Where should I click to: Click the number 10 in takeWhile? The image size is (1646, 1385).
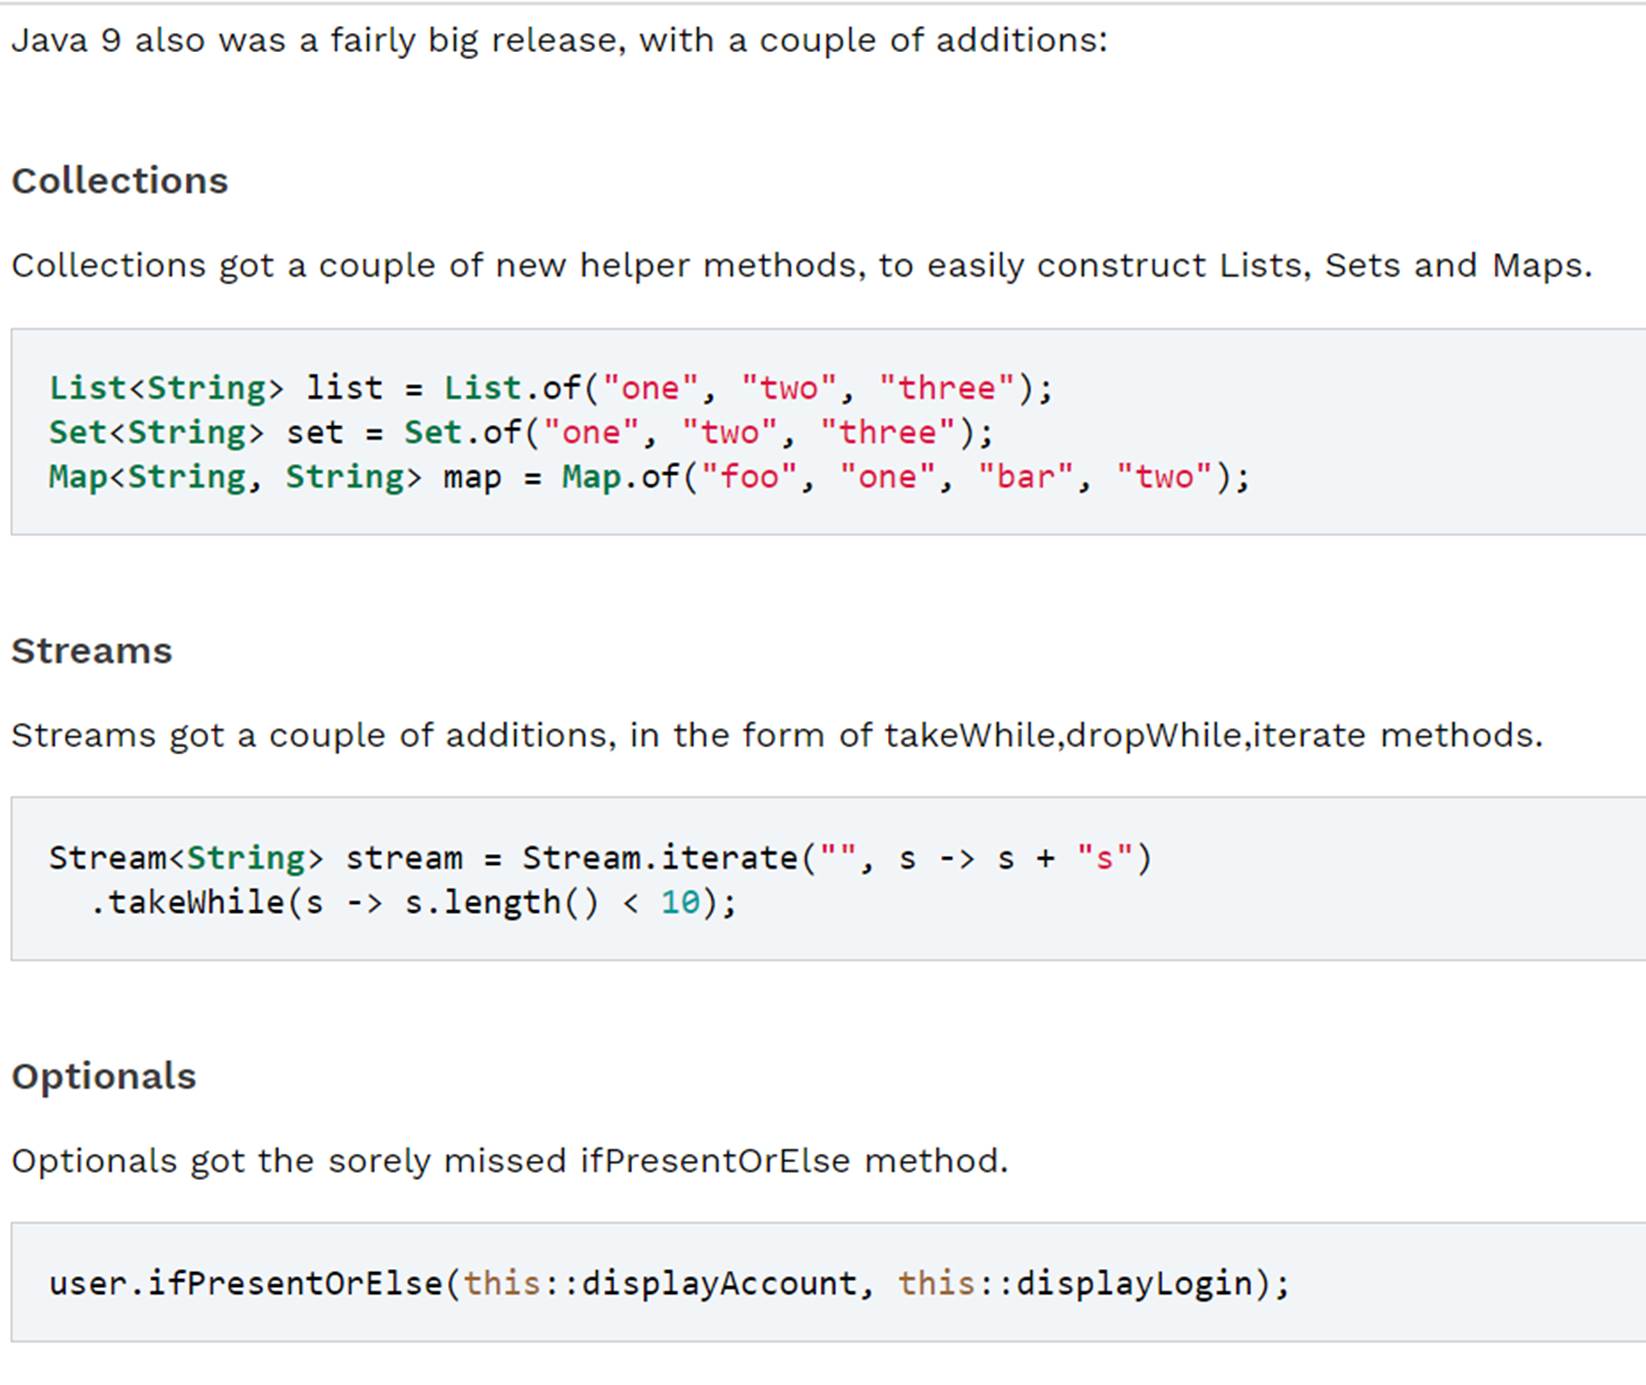680,902
